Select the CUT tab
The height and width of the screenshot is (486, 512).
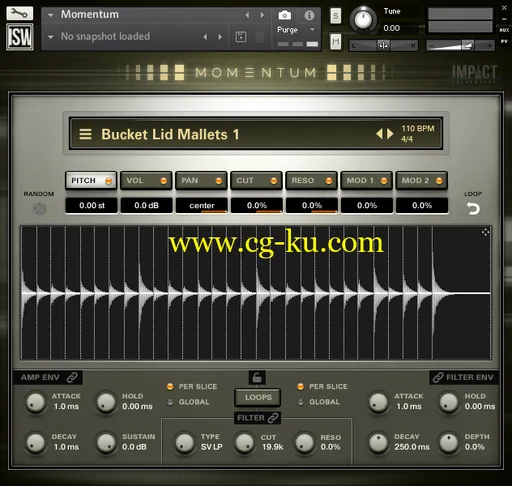[x=256, y=180]
